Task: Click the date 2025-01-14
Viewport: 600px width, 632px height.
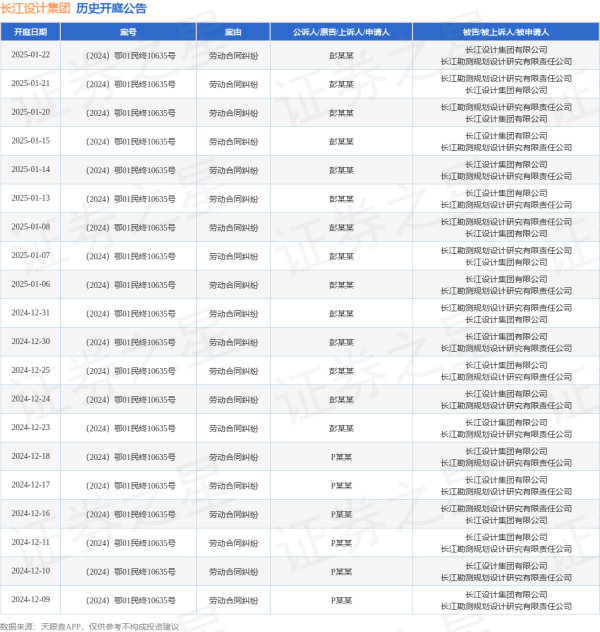Action: 31,169
